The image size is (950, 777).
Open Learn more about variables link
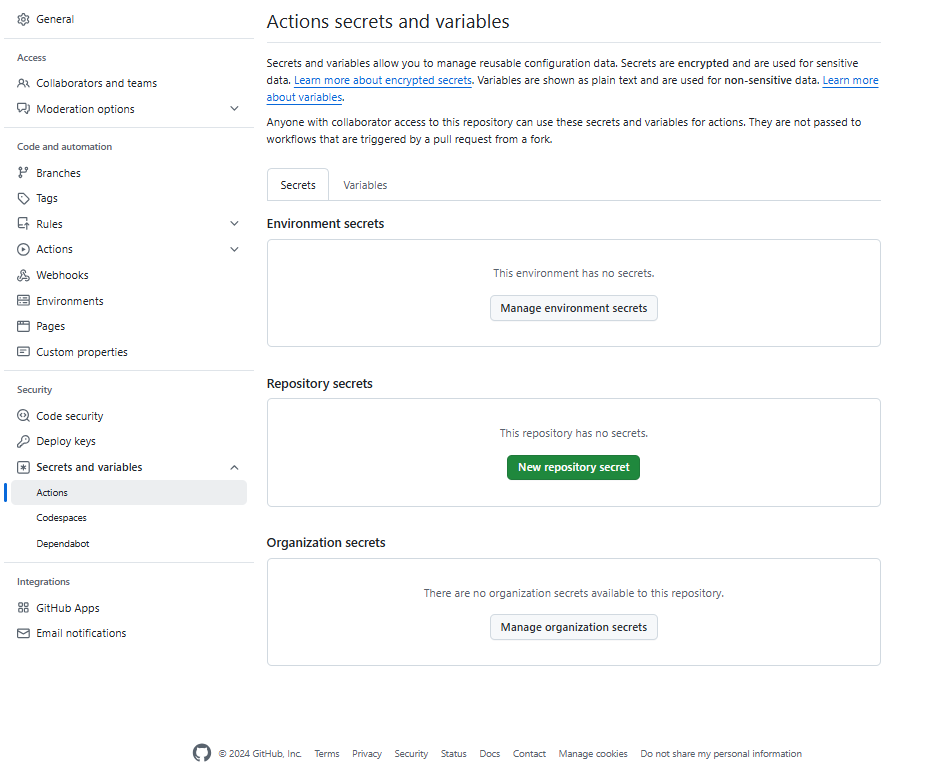(x=850, y=80)
